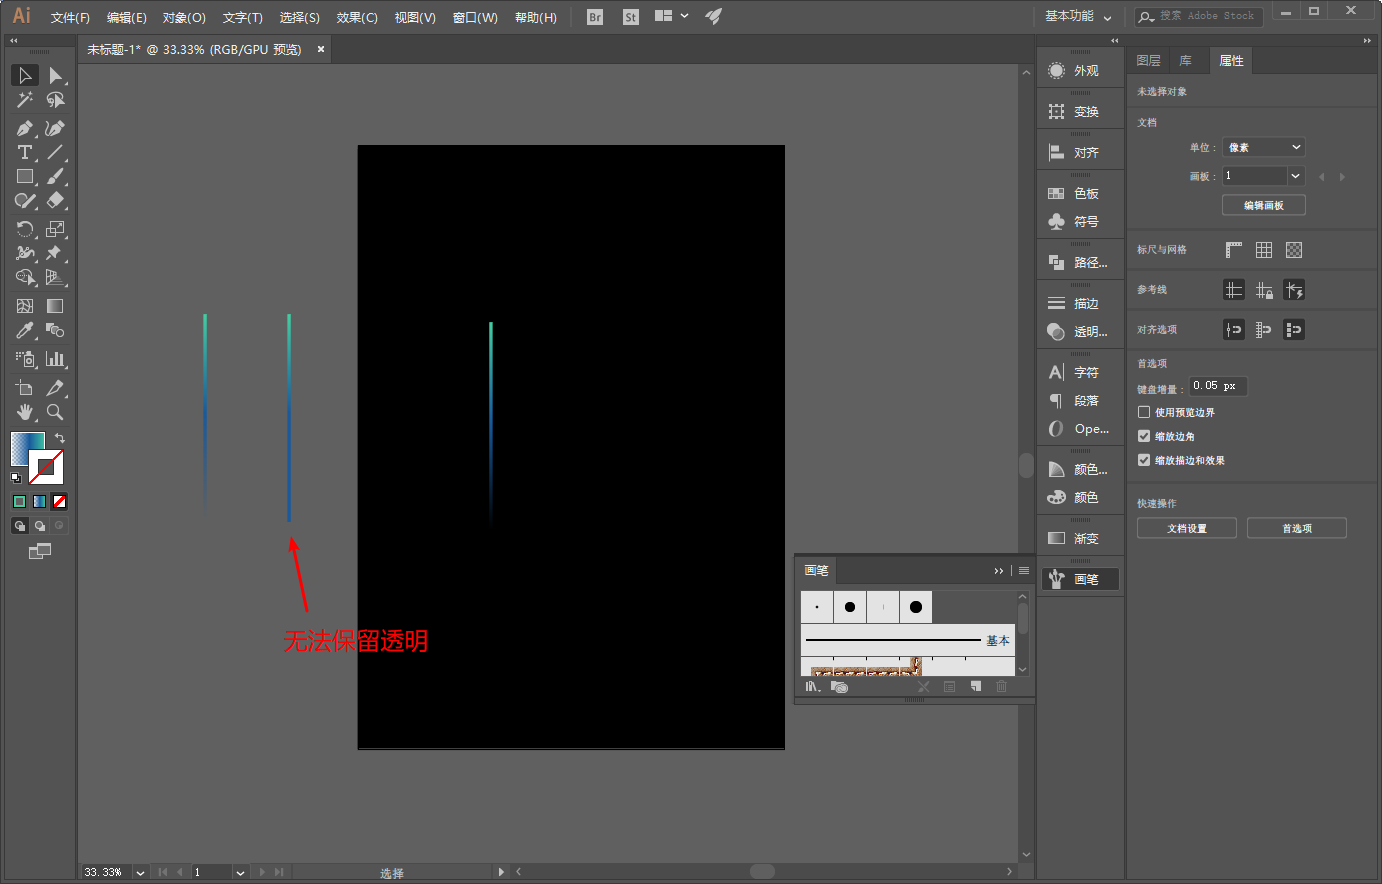Image resolution: width=1382 pixels, height=884 pixels.
Task: Choose the Type tool
Action: pyautogui.click(x=25, y=152)
